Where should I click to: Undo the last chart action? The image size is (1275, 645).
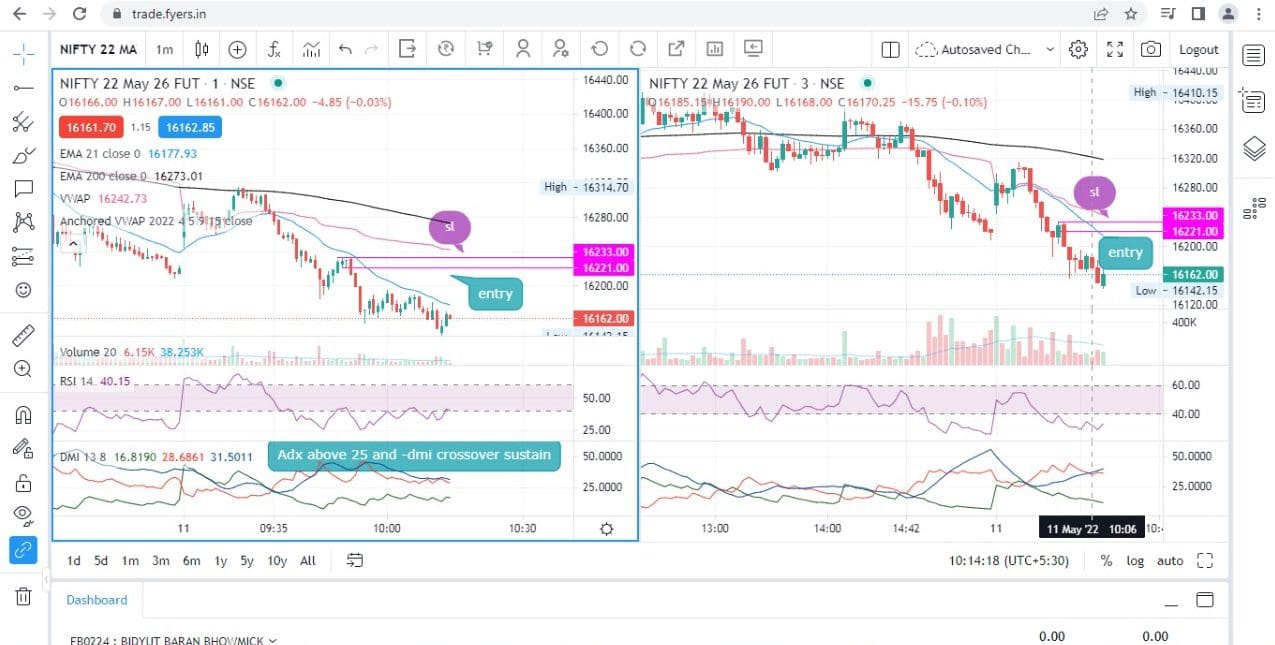[x=343, y=49]
